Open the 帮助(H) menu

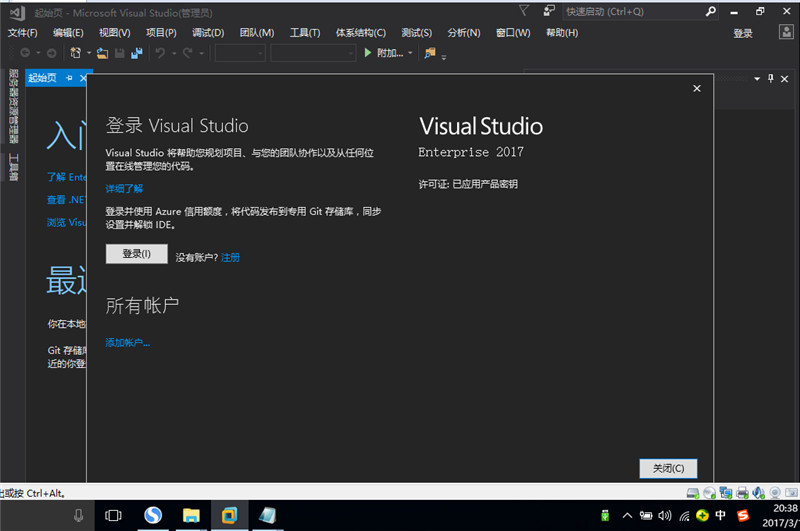click(562, 33)
